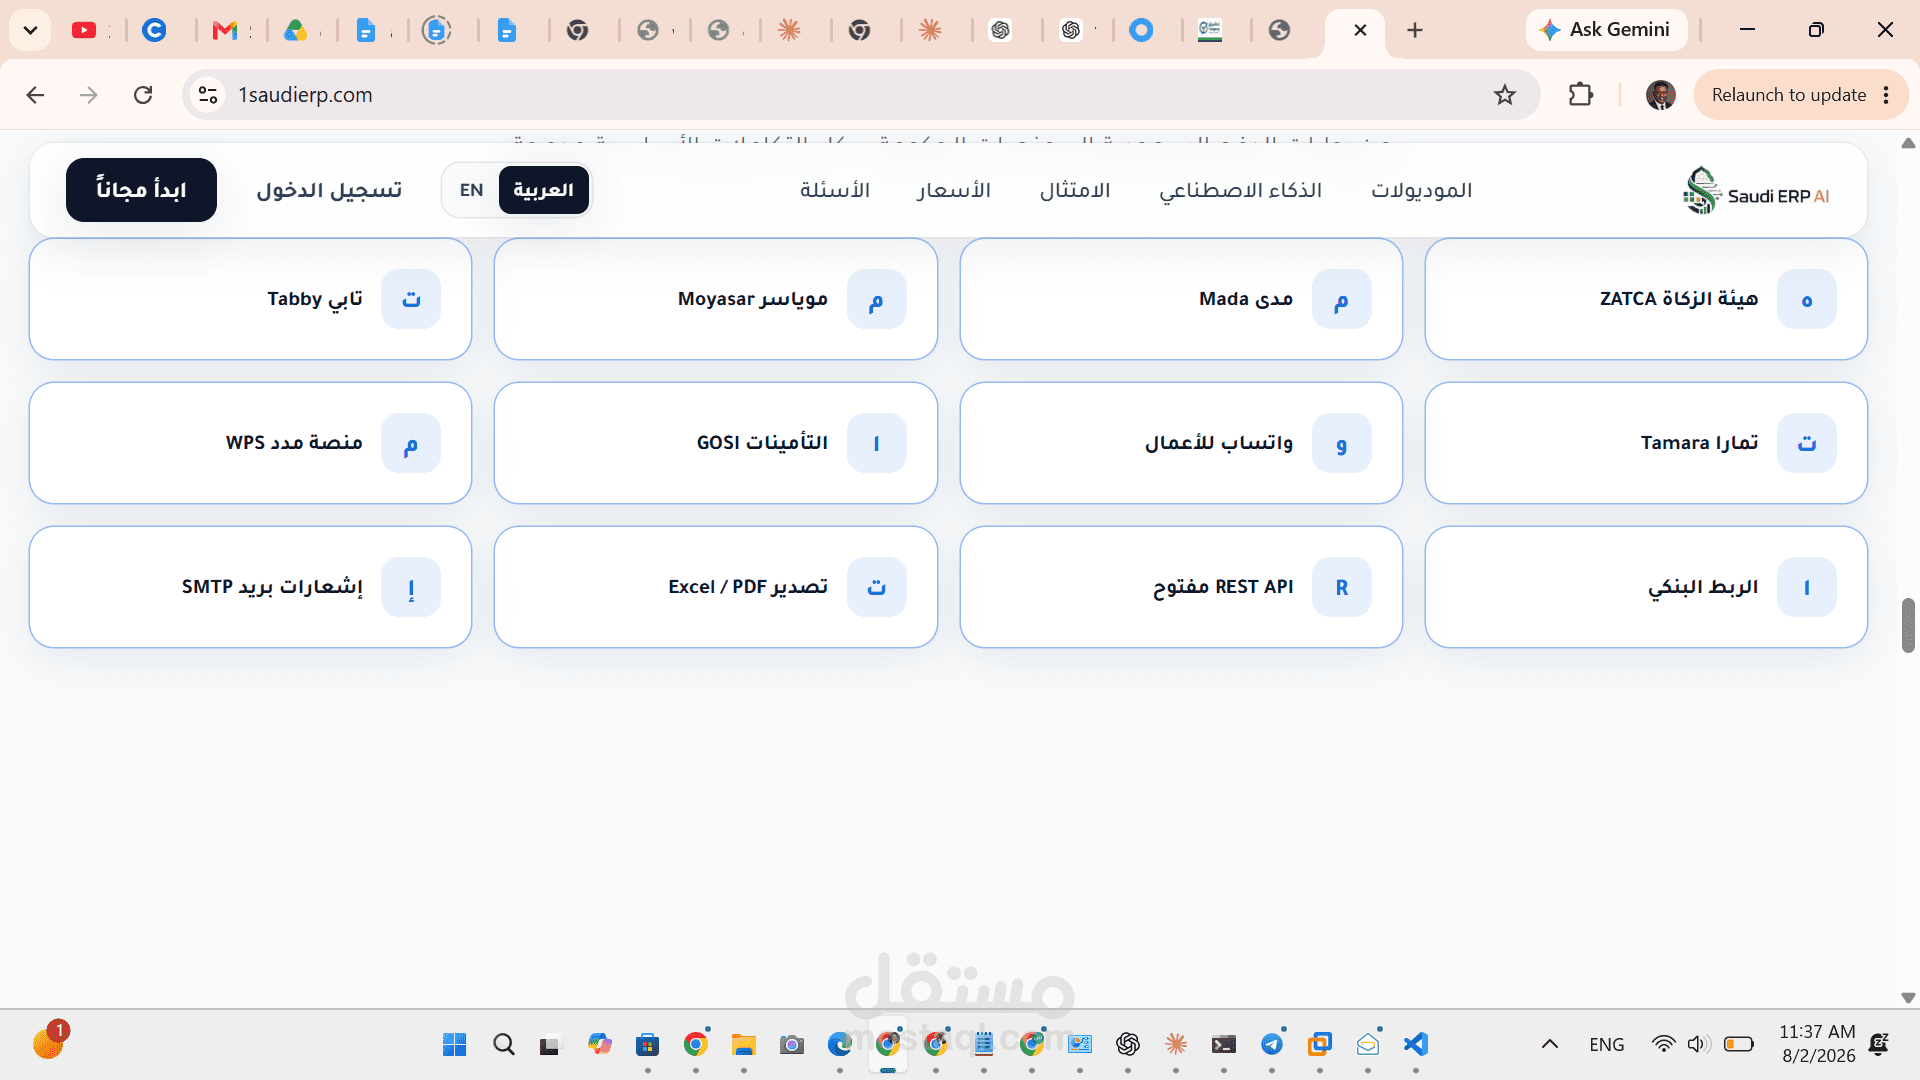Open Terminal from the taskbar
Screen dimensions: 1920x1080
pos(1224,1045)
